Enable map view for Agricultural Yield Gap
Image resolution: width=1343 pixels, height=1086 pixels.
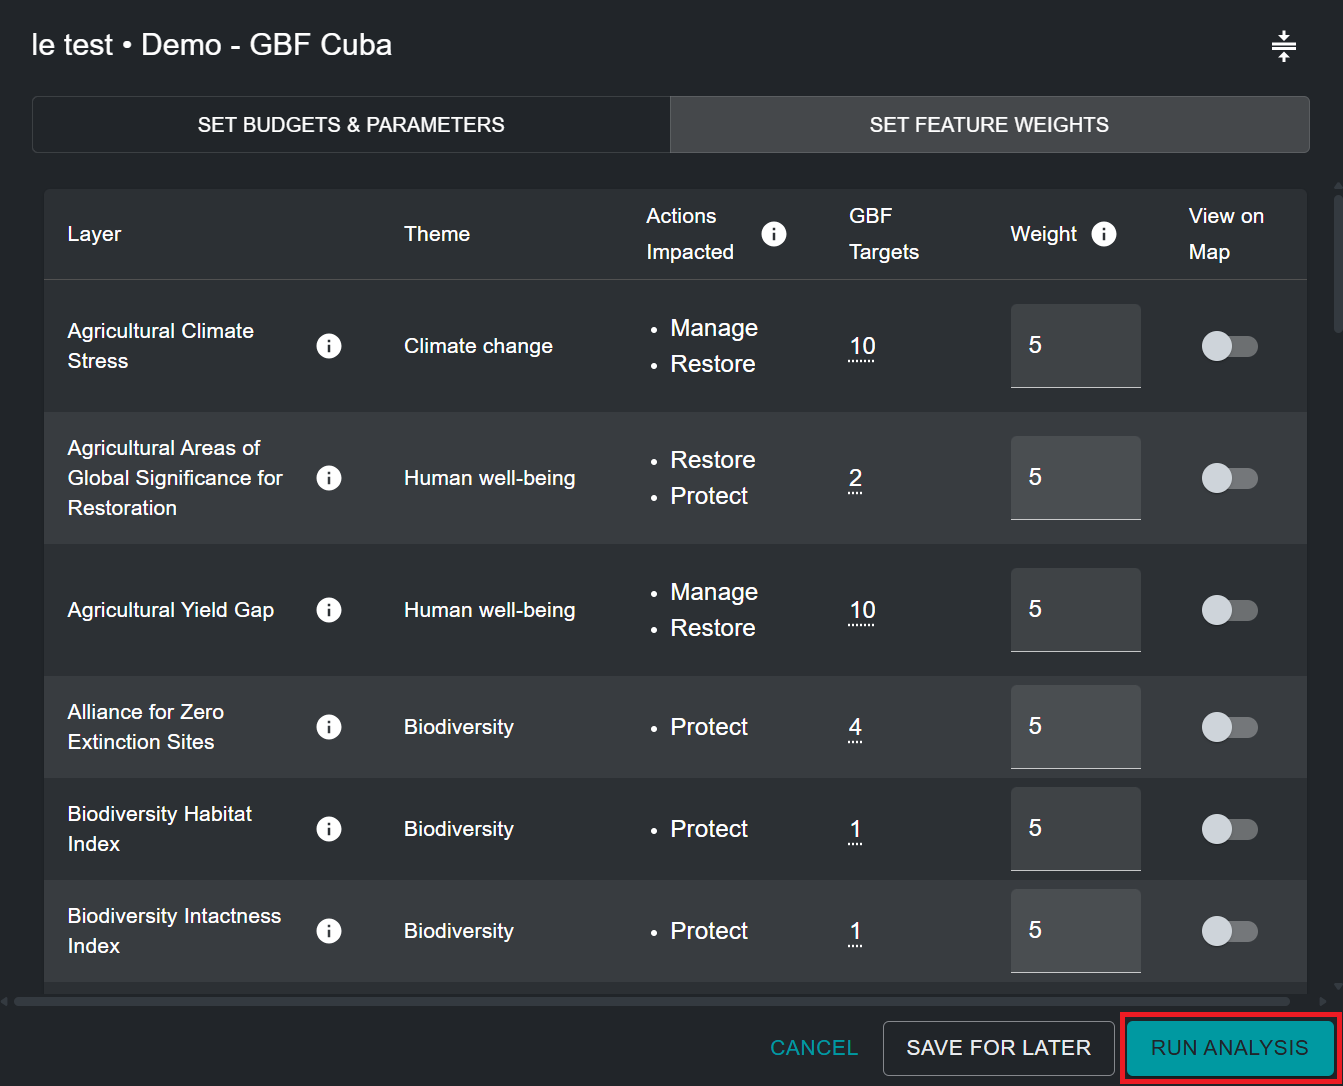1229,610
